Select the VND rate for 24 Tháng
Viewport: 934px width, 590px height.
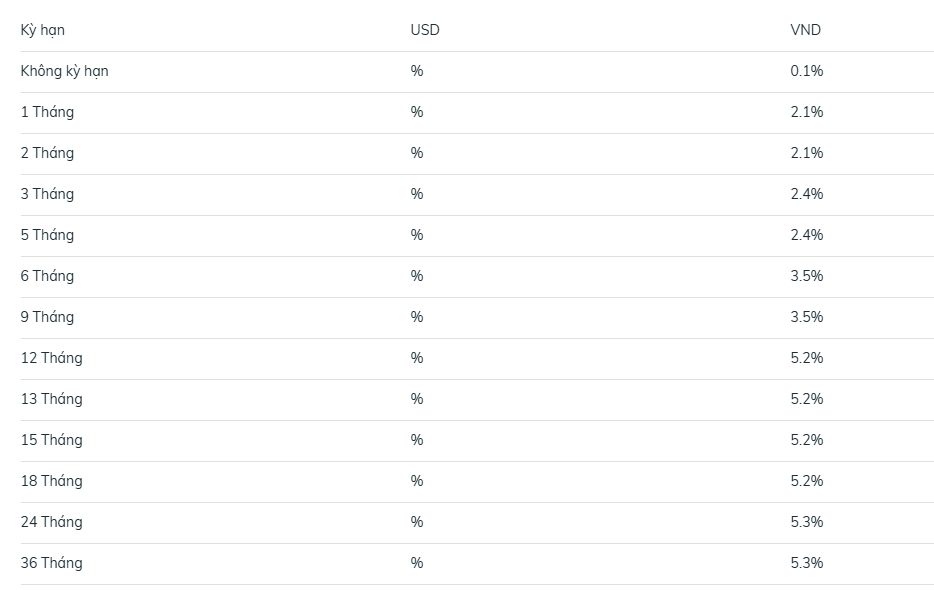[806, 522]
